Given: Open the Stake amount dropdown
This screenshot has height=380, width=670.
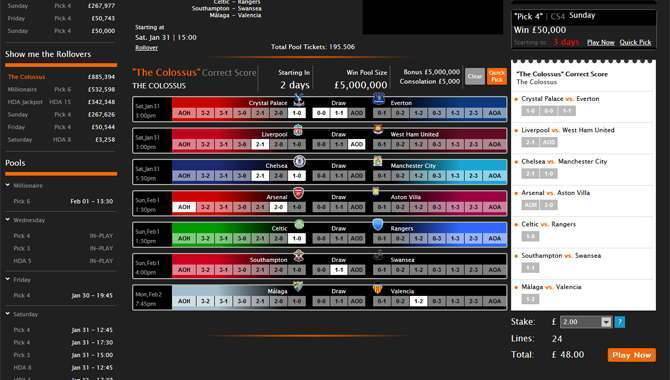Looking at the screenshot, I should 606,322.
